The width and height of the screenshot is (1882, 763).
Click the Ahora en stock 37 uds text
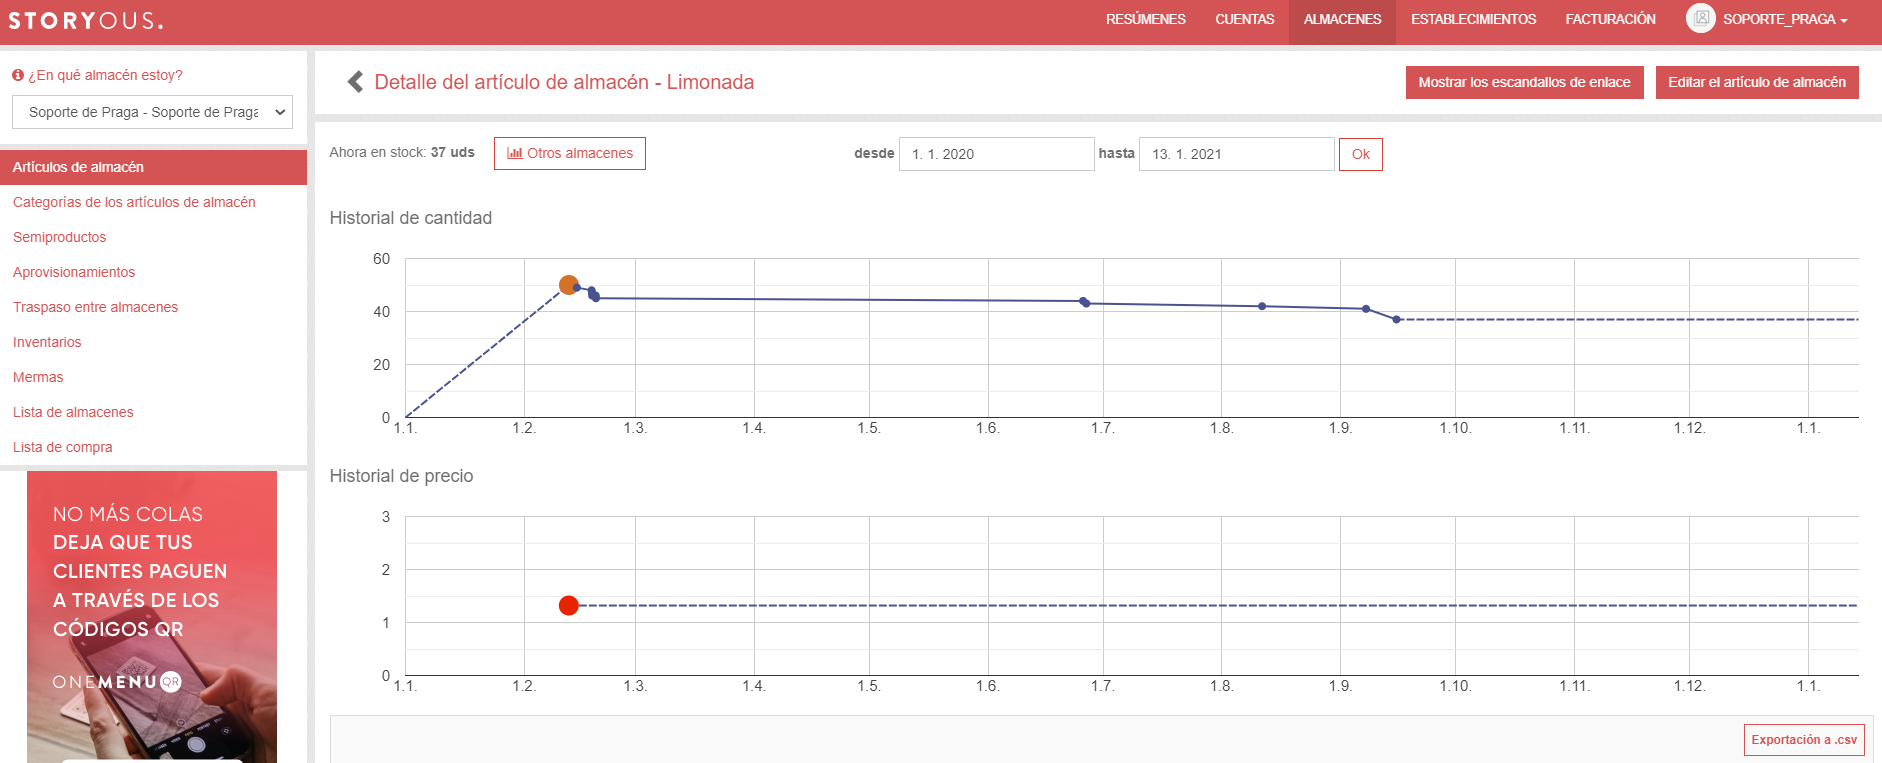tap(402, 152)
